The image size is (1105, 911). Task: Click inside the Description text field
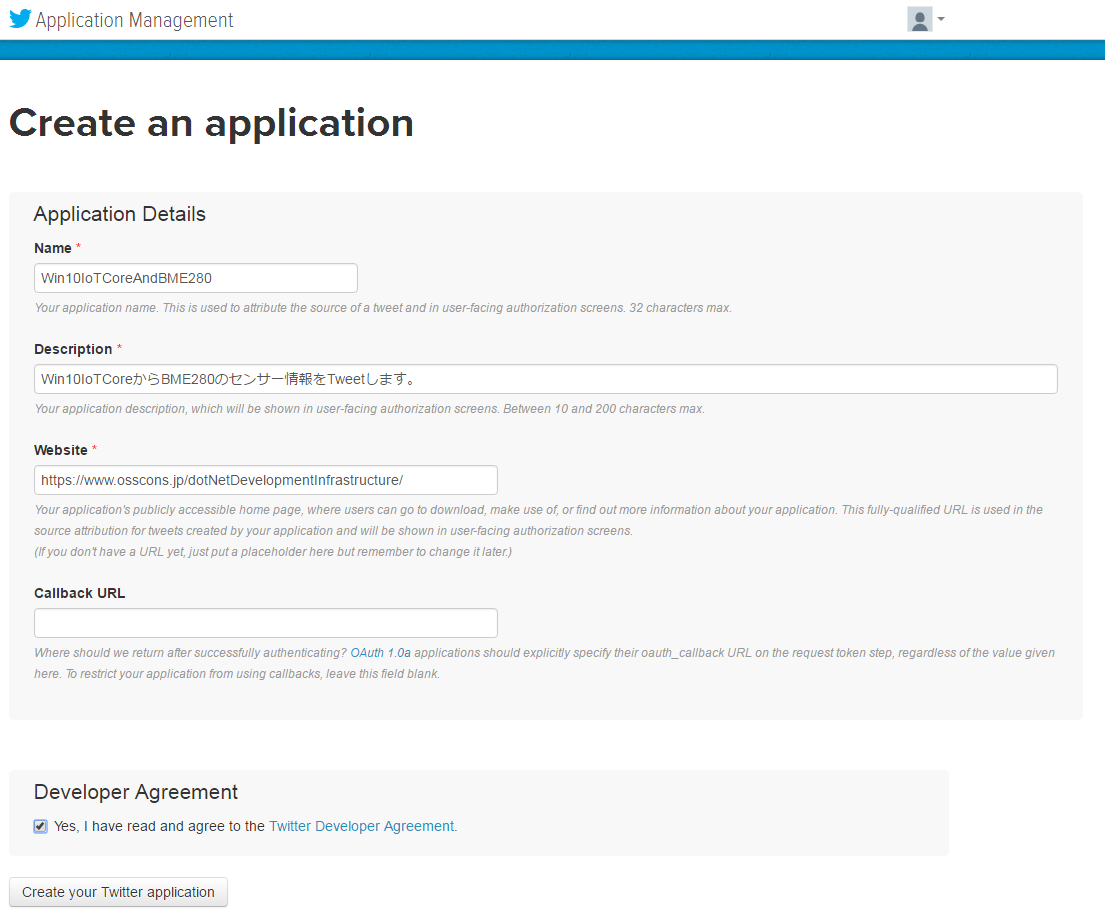545,379
